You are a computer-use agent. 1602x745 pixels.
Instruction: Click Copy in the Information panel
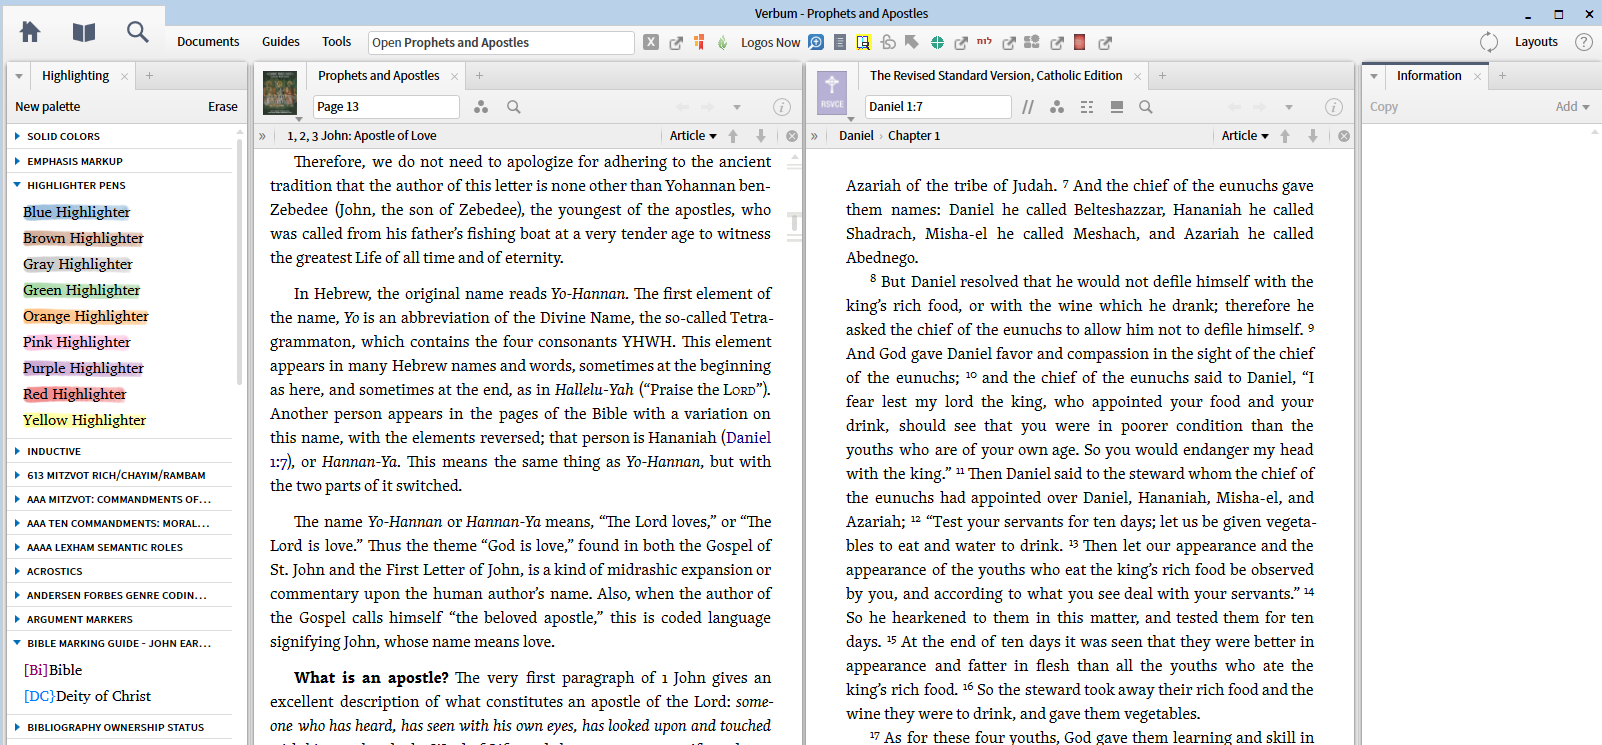click(x=1384, y=107)
